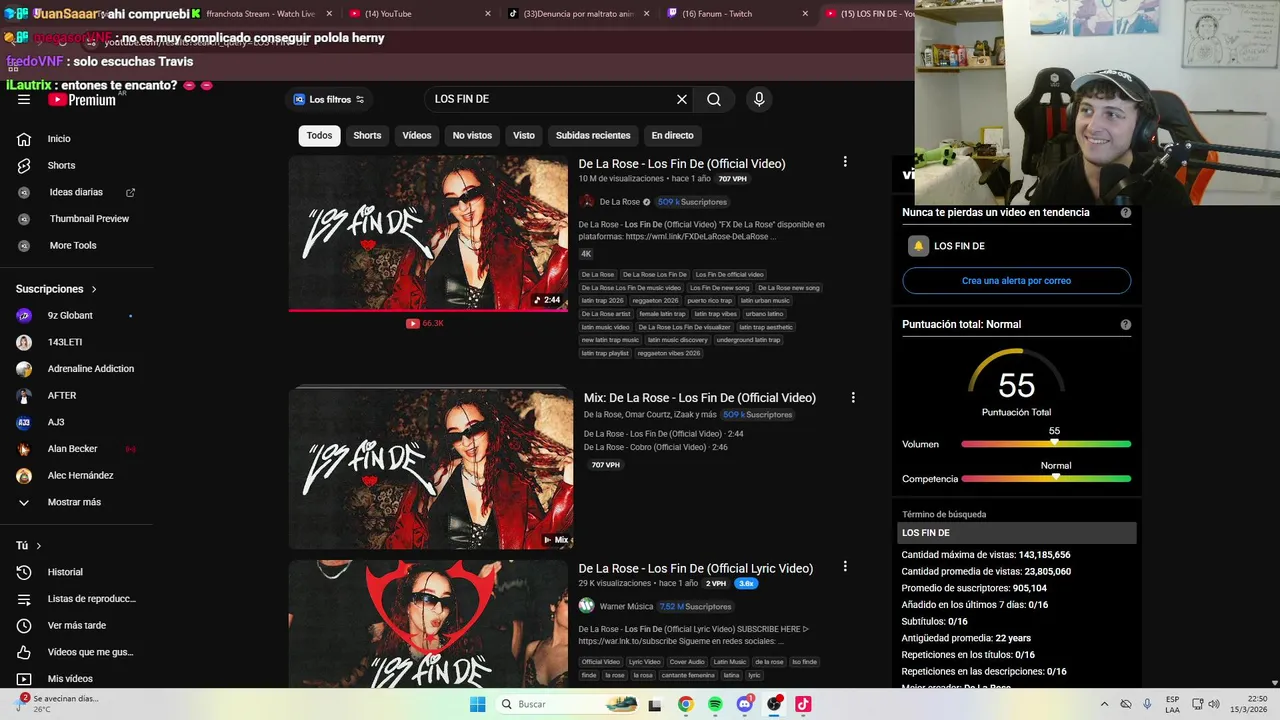Viewport: 1280px width, 720px height.
Task: Select the En directo filter chip
Action: [672, 135]
